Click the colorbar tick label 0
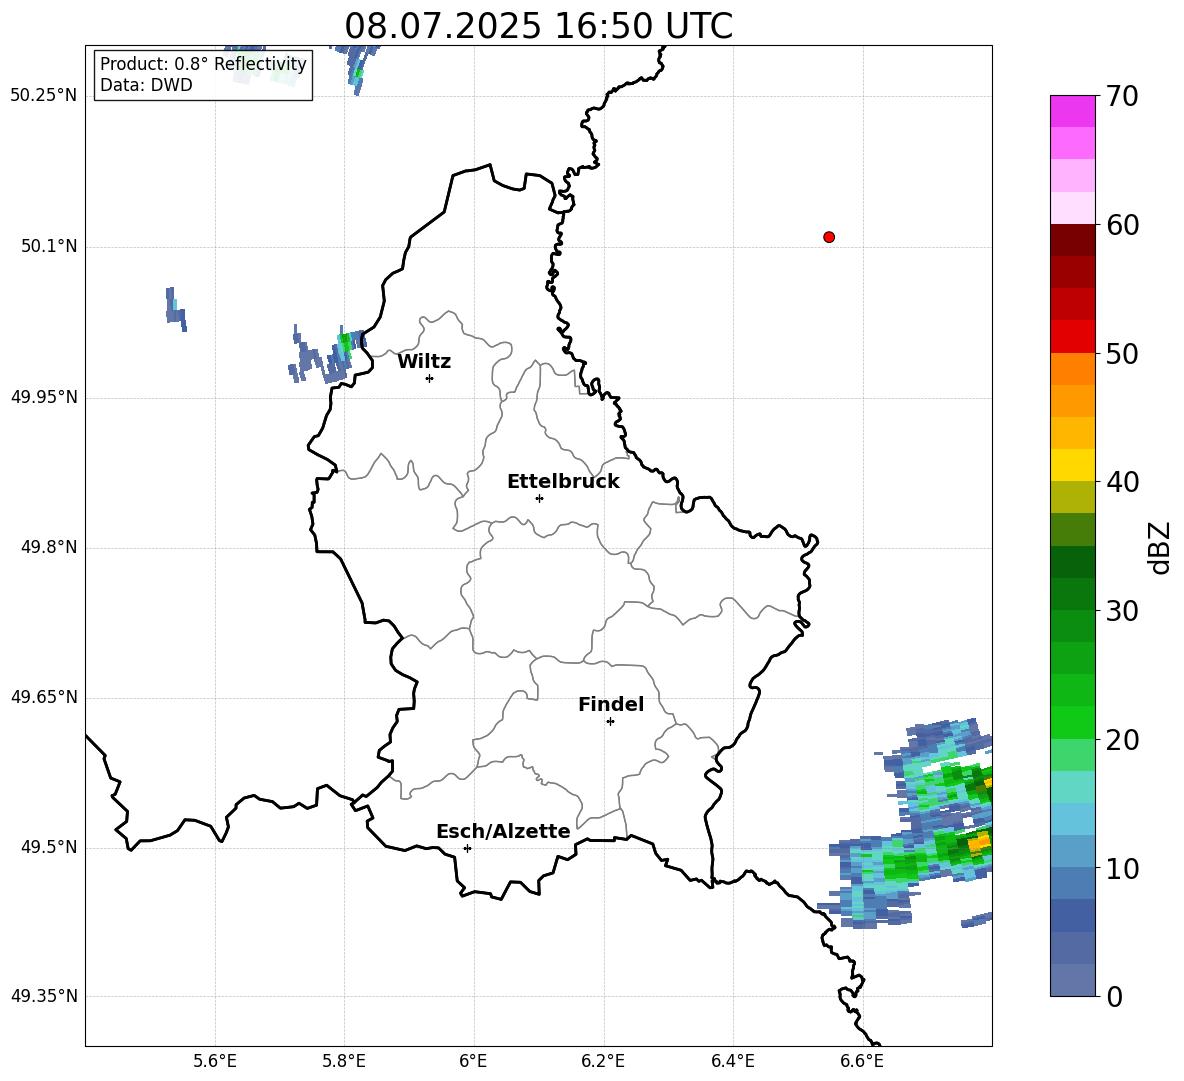Image resolution: width=1184 pixels, height=1081 pixels. pyautogui.click(x=1114, y=996)
